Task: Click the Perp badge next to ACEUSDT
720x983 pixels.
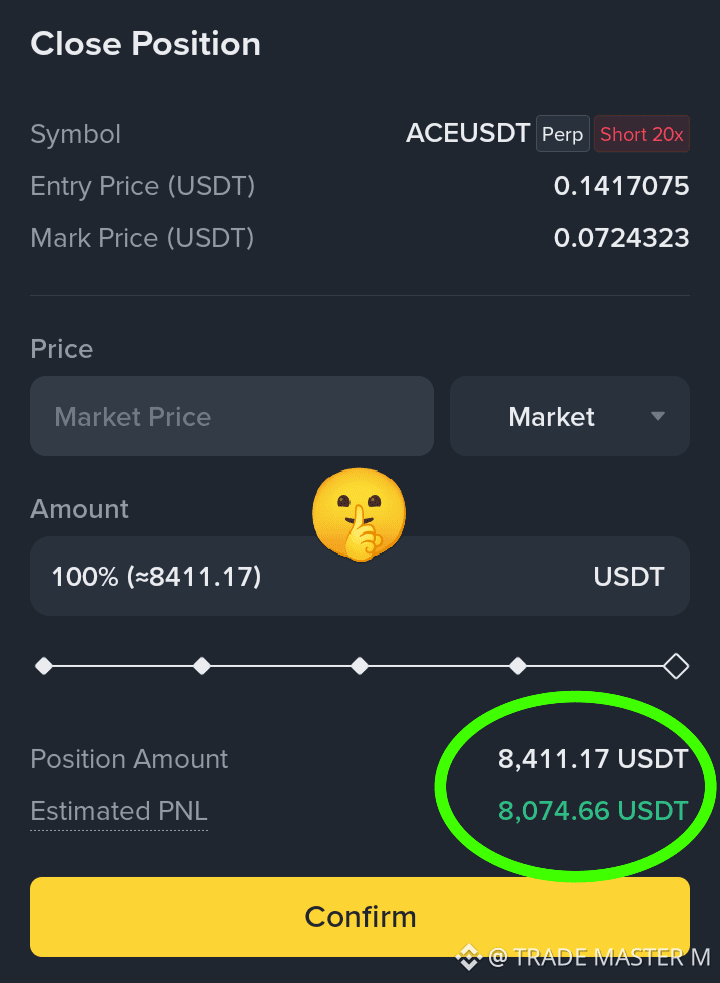Action: pyautogui.click(x=563, y=134)
